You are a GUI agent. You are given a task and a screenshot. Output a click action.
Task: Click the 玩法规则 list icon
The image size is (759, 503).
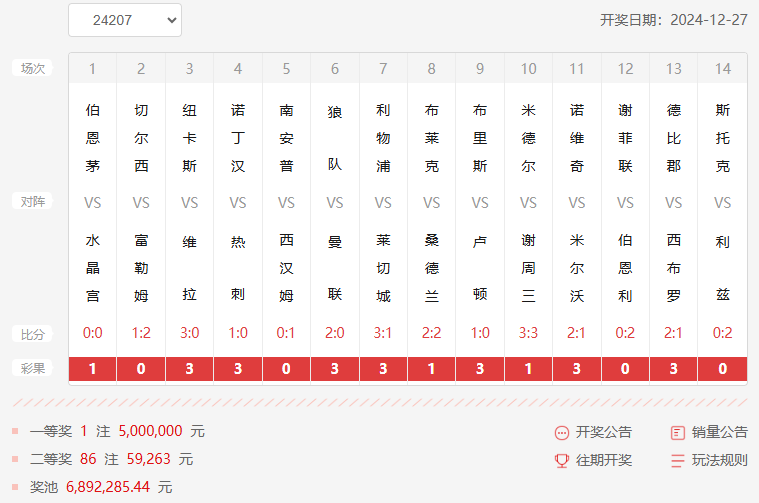(678, 460)
